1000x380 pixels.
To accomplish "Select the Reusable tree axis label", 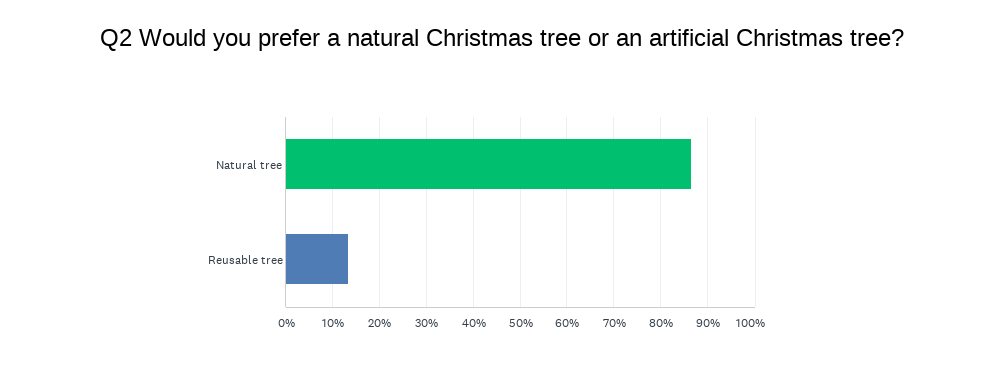I will (x=246, y=260).
